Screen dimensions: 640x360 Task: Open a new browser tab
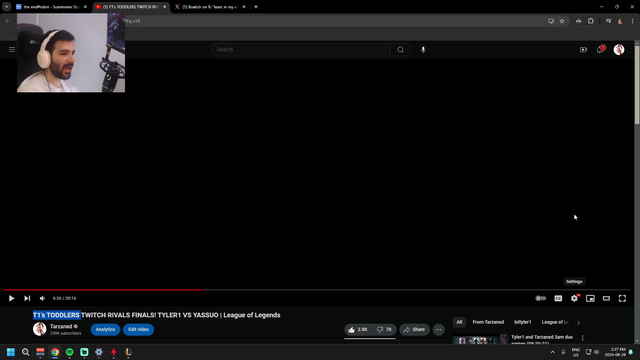coord(256,7)
